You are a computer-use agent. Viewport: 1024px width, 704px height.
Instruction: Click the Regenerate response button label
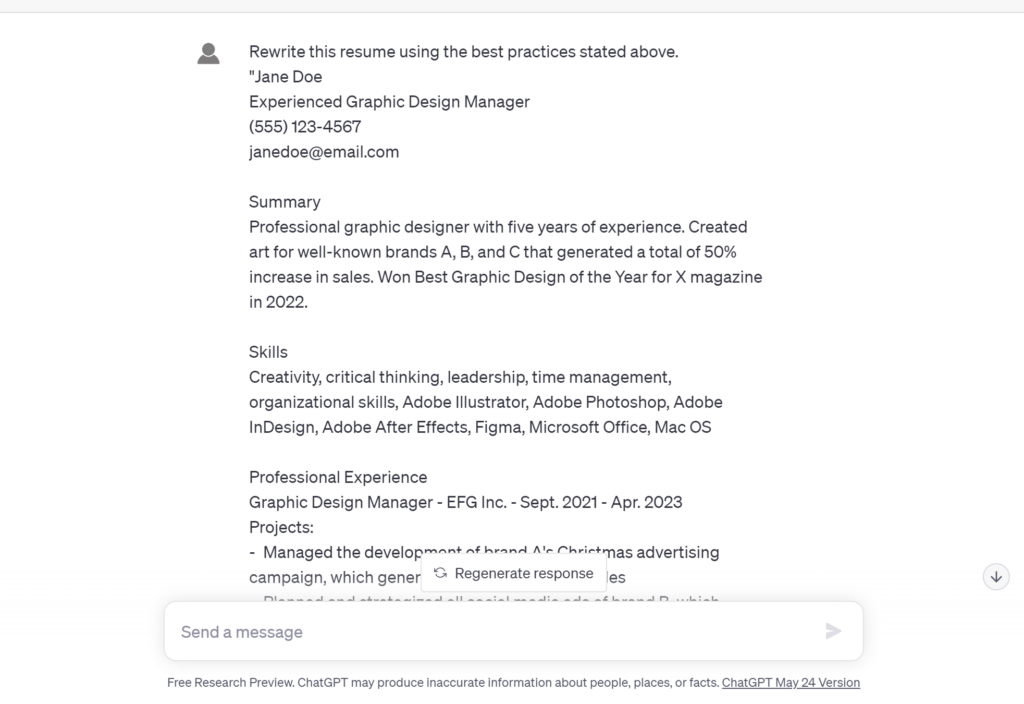[x=524, y=573]
